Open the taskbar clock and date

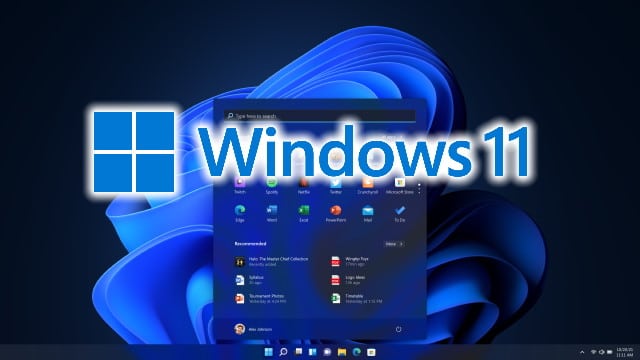(x=624, y=352)
